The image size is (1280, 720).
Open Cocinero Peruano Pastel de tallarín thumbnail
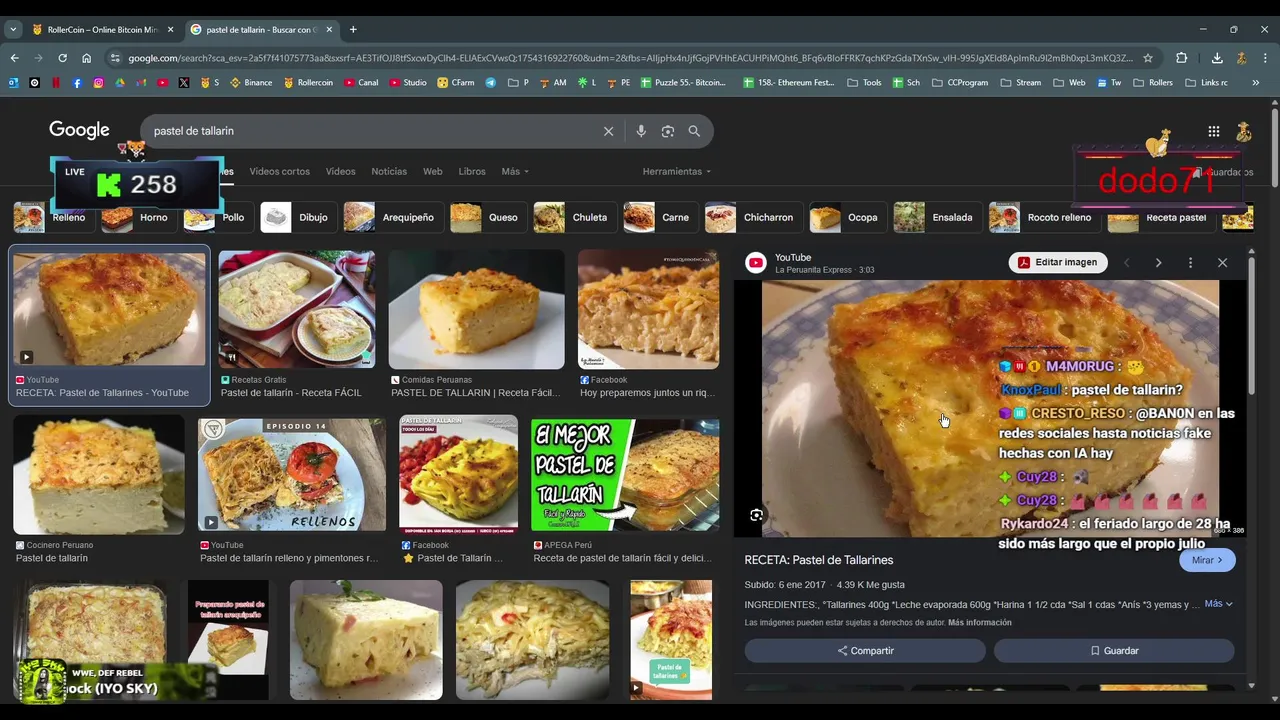point(99,476)
